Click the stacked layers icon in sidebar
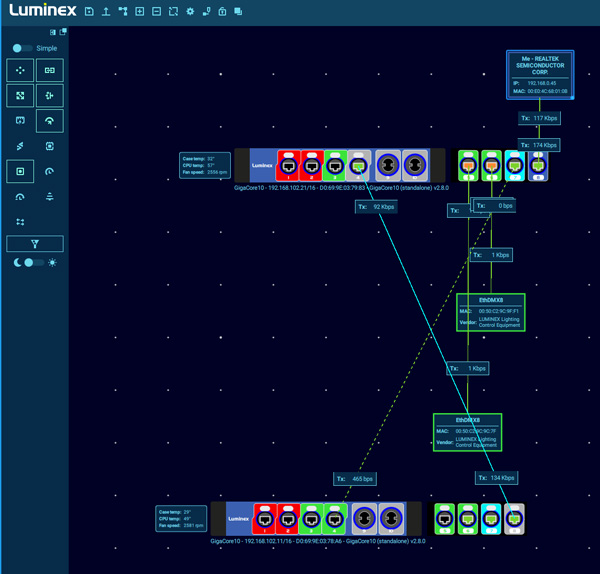The width and height of the screenshot is (600, 574). click(x=50, y=197)
